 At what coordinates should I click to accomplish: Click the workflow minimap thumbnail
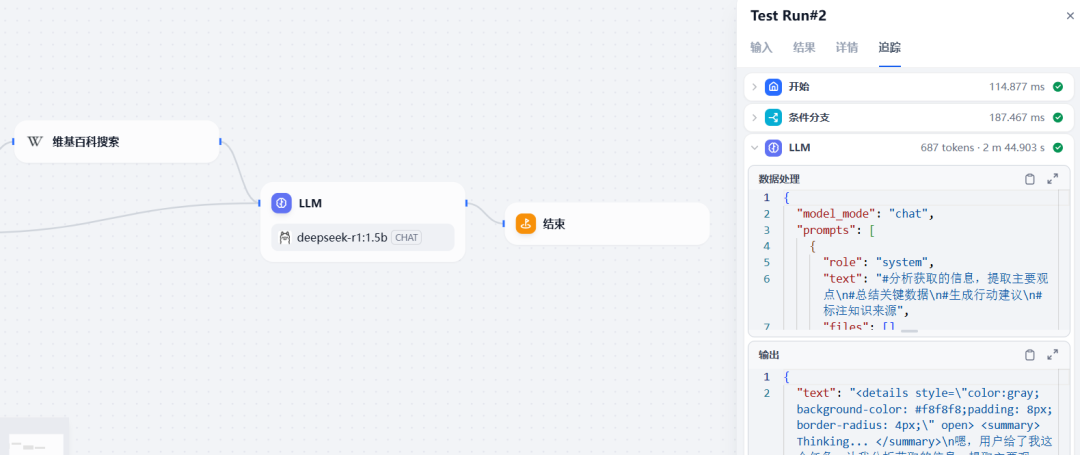tap(34, 436)
